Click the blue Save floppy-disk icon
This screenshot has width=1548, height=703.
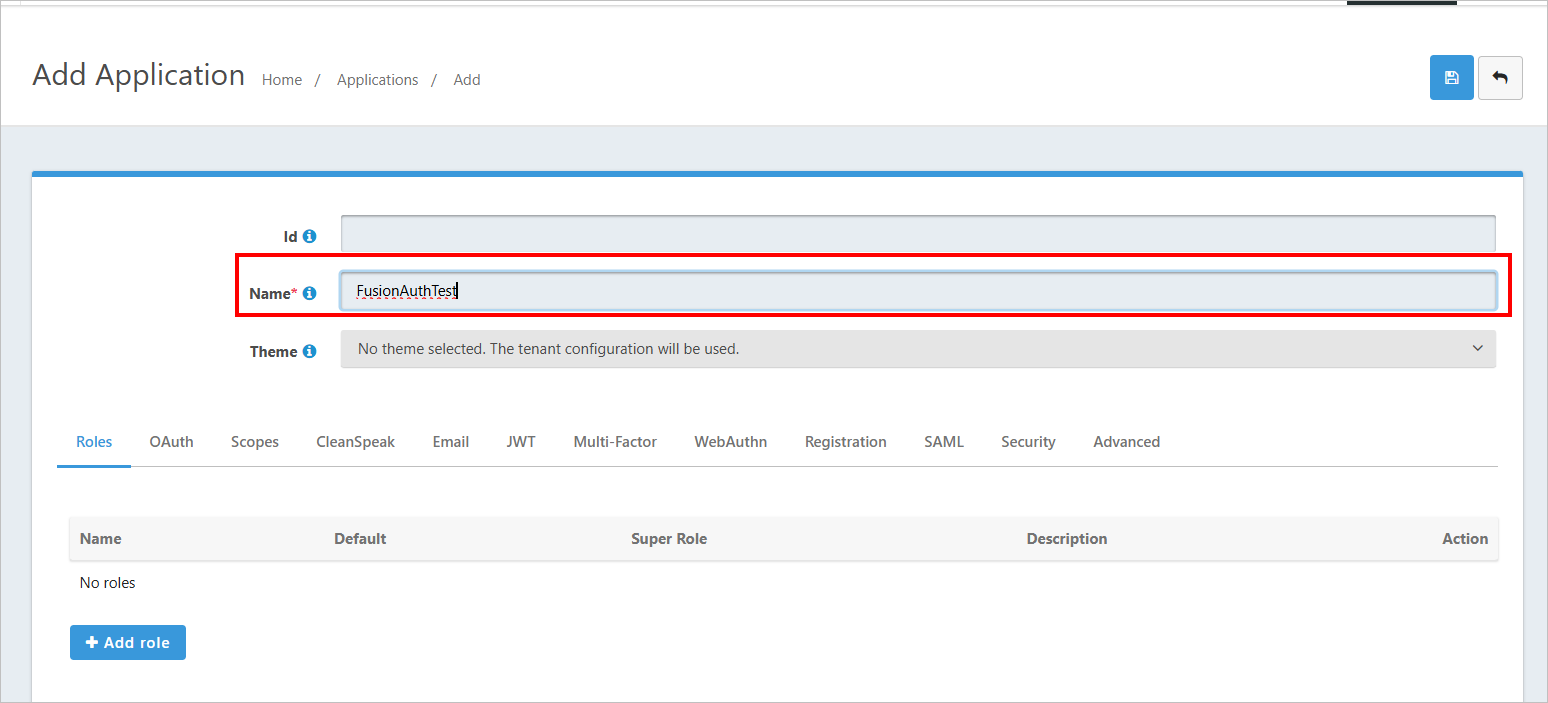pyautogui.click(x=1451, y=78)
